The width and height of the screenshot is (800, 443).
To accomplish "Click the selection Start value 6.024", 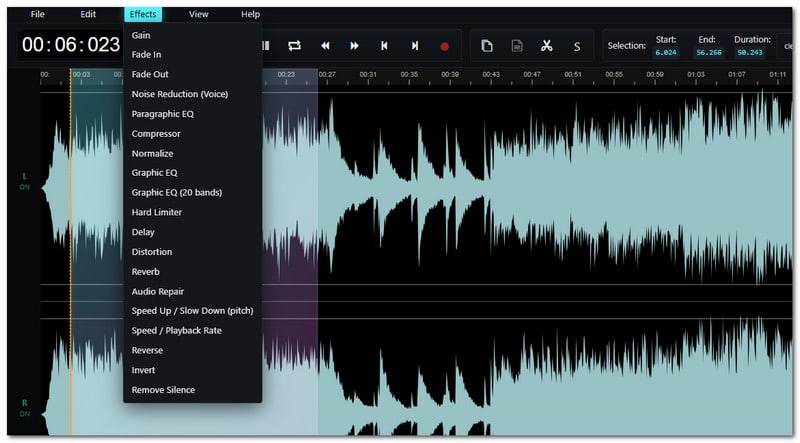I will click(x=666, y=53).
